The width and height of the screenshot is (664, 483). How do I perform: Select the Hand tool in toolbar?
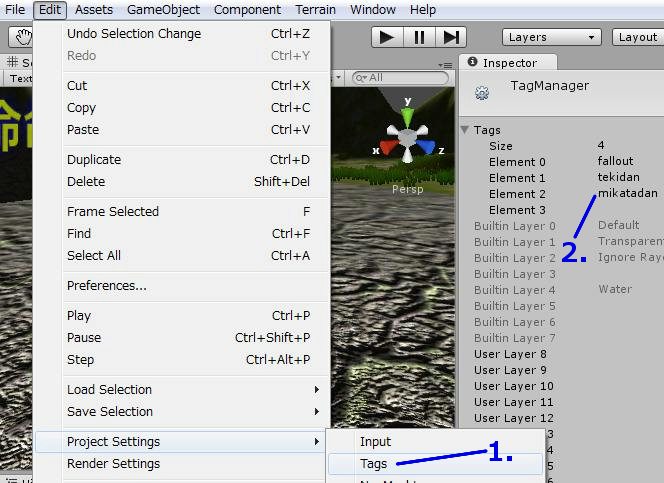tap(21, 37)
